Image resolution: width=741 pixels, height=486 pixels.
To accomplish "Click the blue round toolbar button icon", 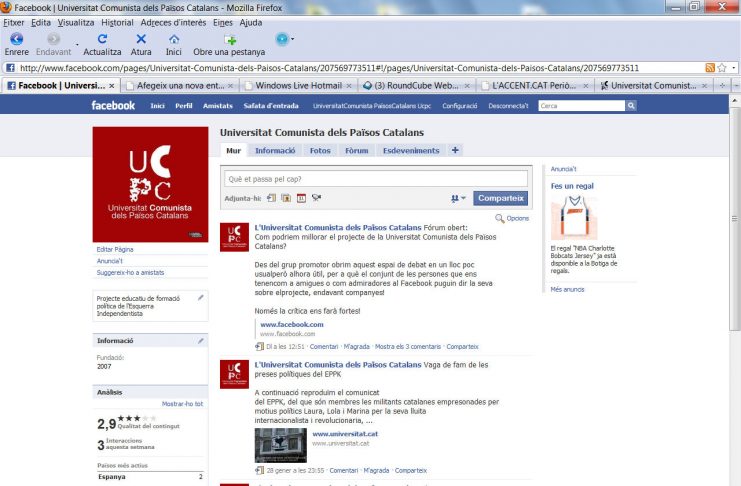I will click(282, 39).
